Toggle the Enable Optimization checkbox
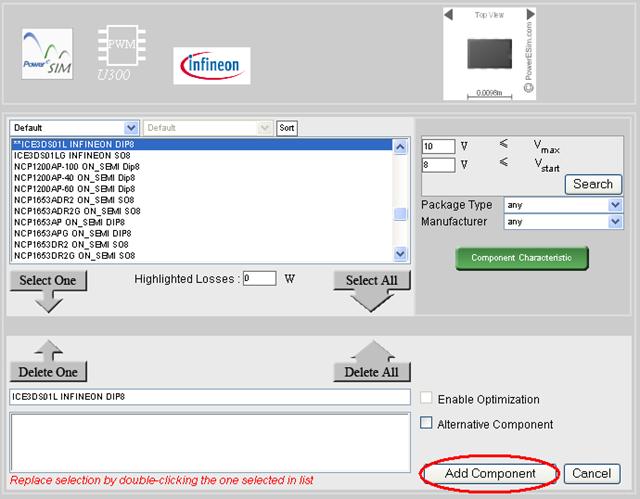The width and height of the screenshot is (640, 499). click(x=427, y=399)
